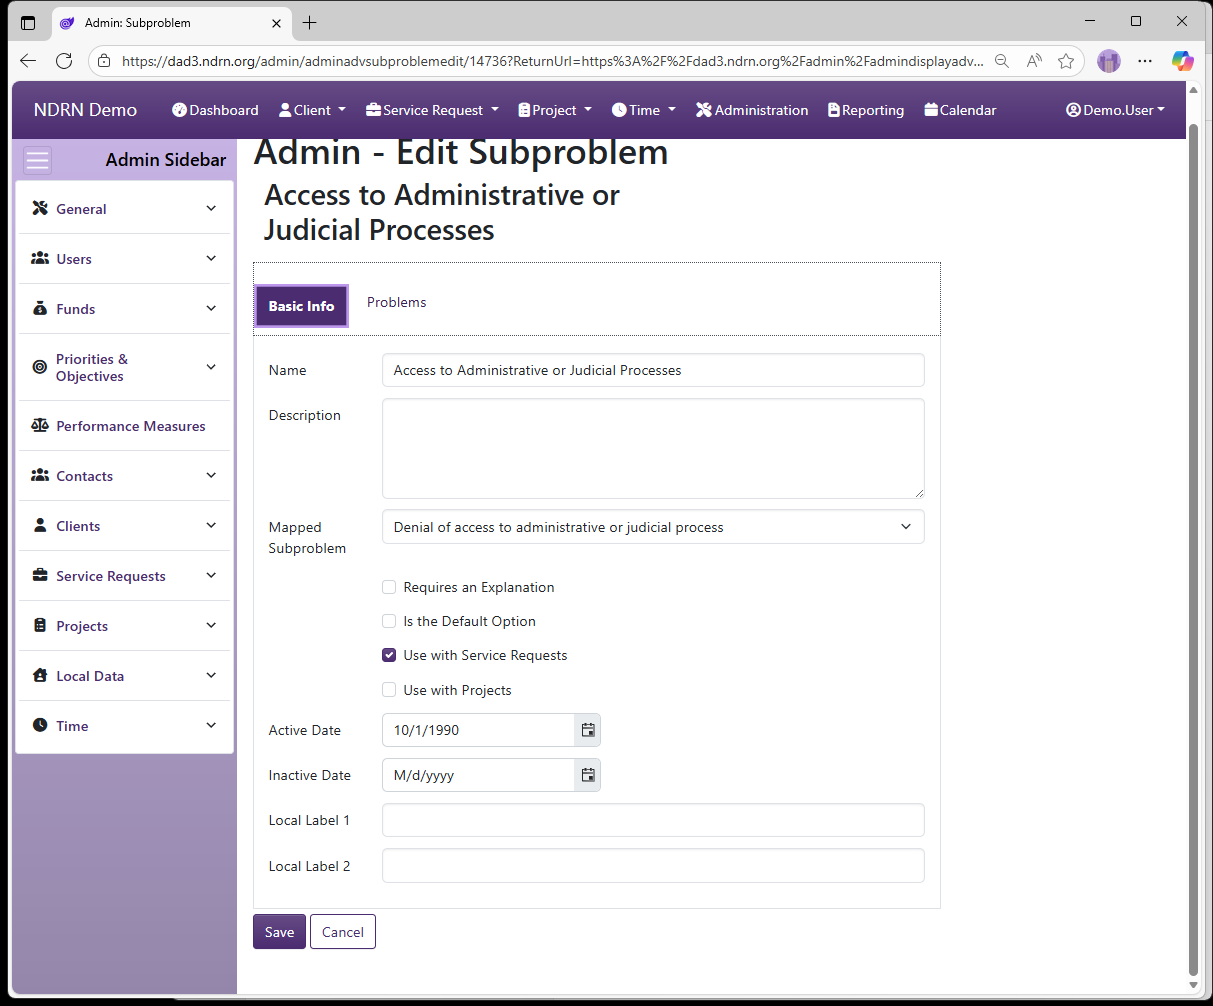
Task: Click the Projects clipboard icon in sidebar
Action: pyautogui.click(x=40, y=625)
